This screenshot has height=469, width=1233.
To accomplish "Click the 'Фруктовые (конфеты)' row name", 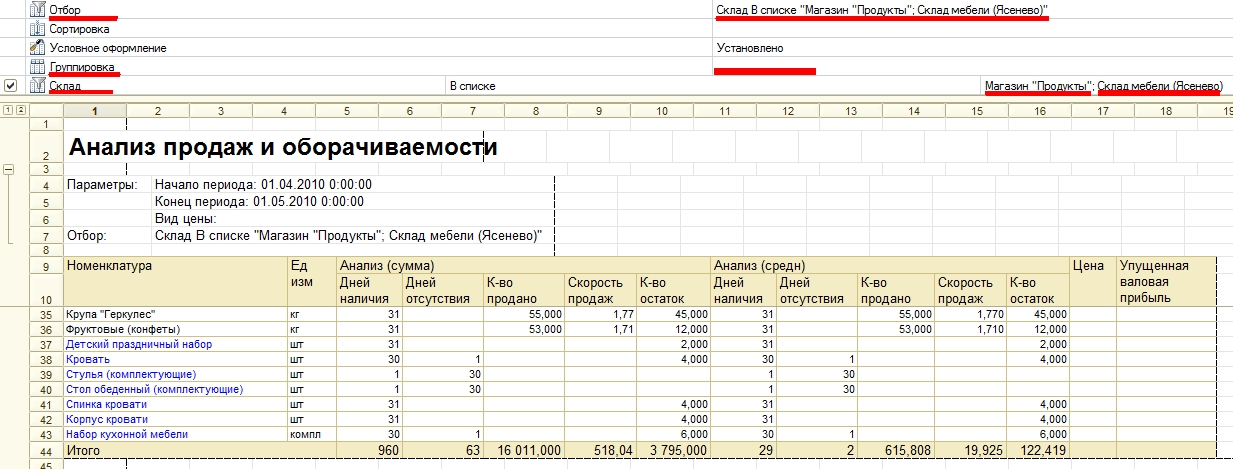I will tap(123, 329).
